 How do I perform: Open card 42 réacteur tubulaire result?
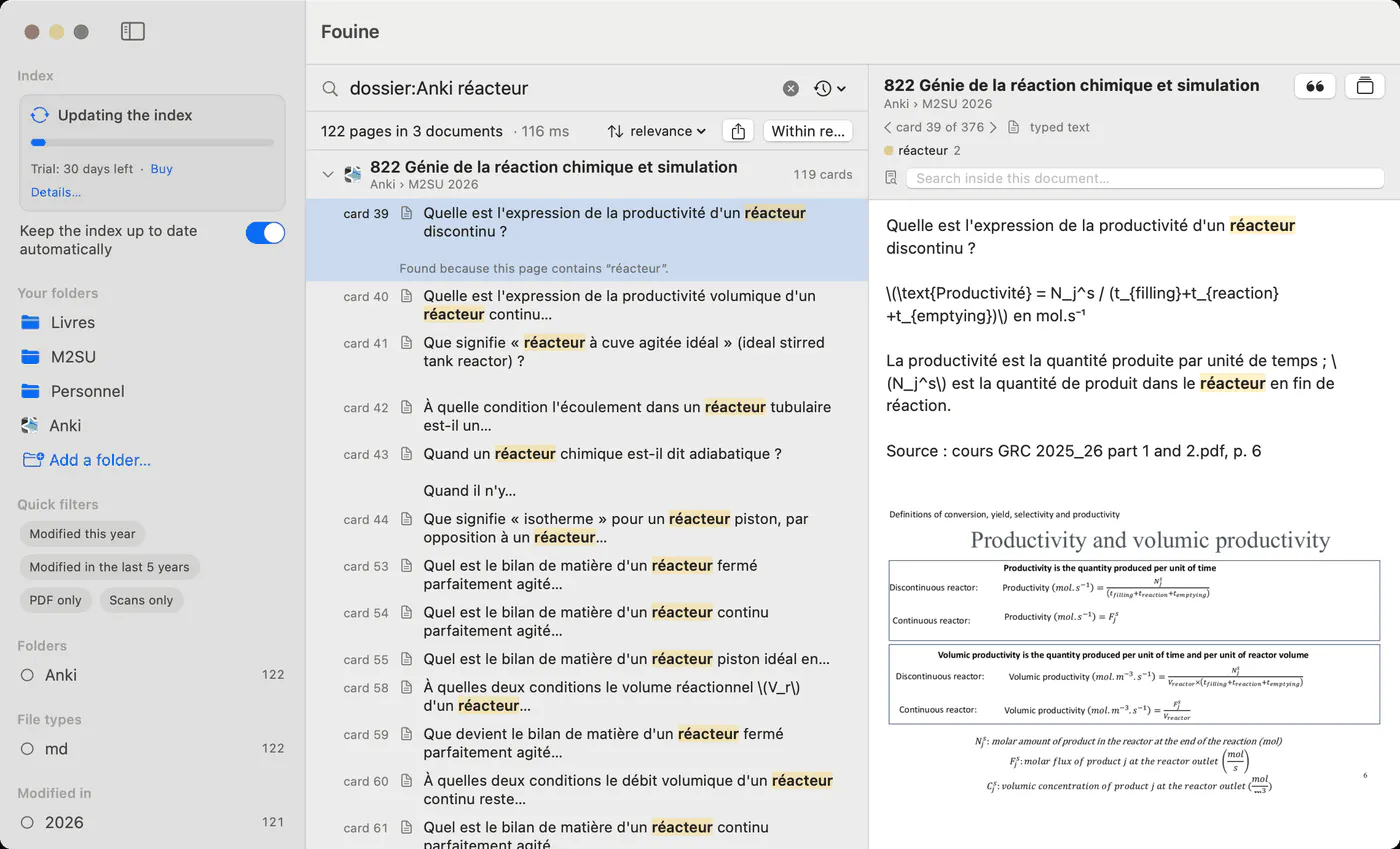coord(587,416)
